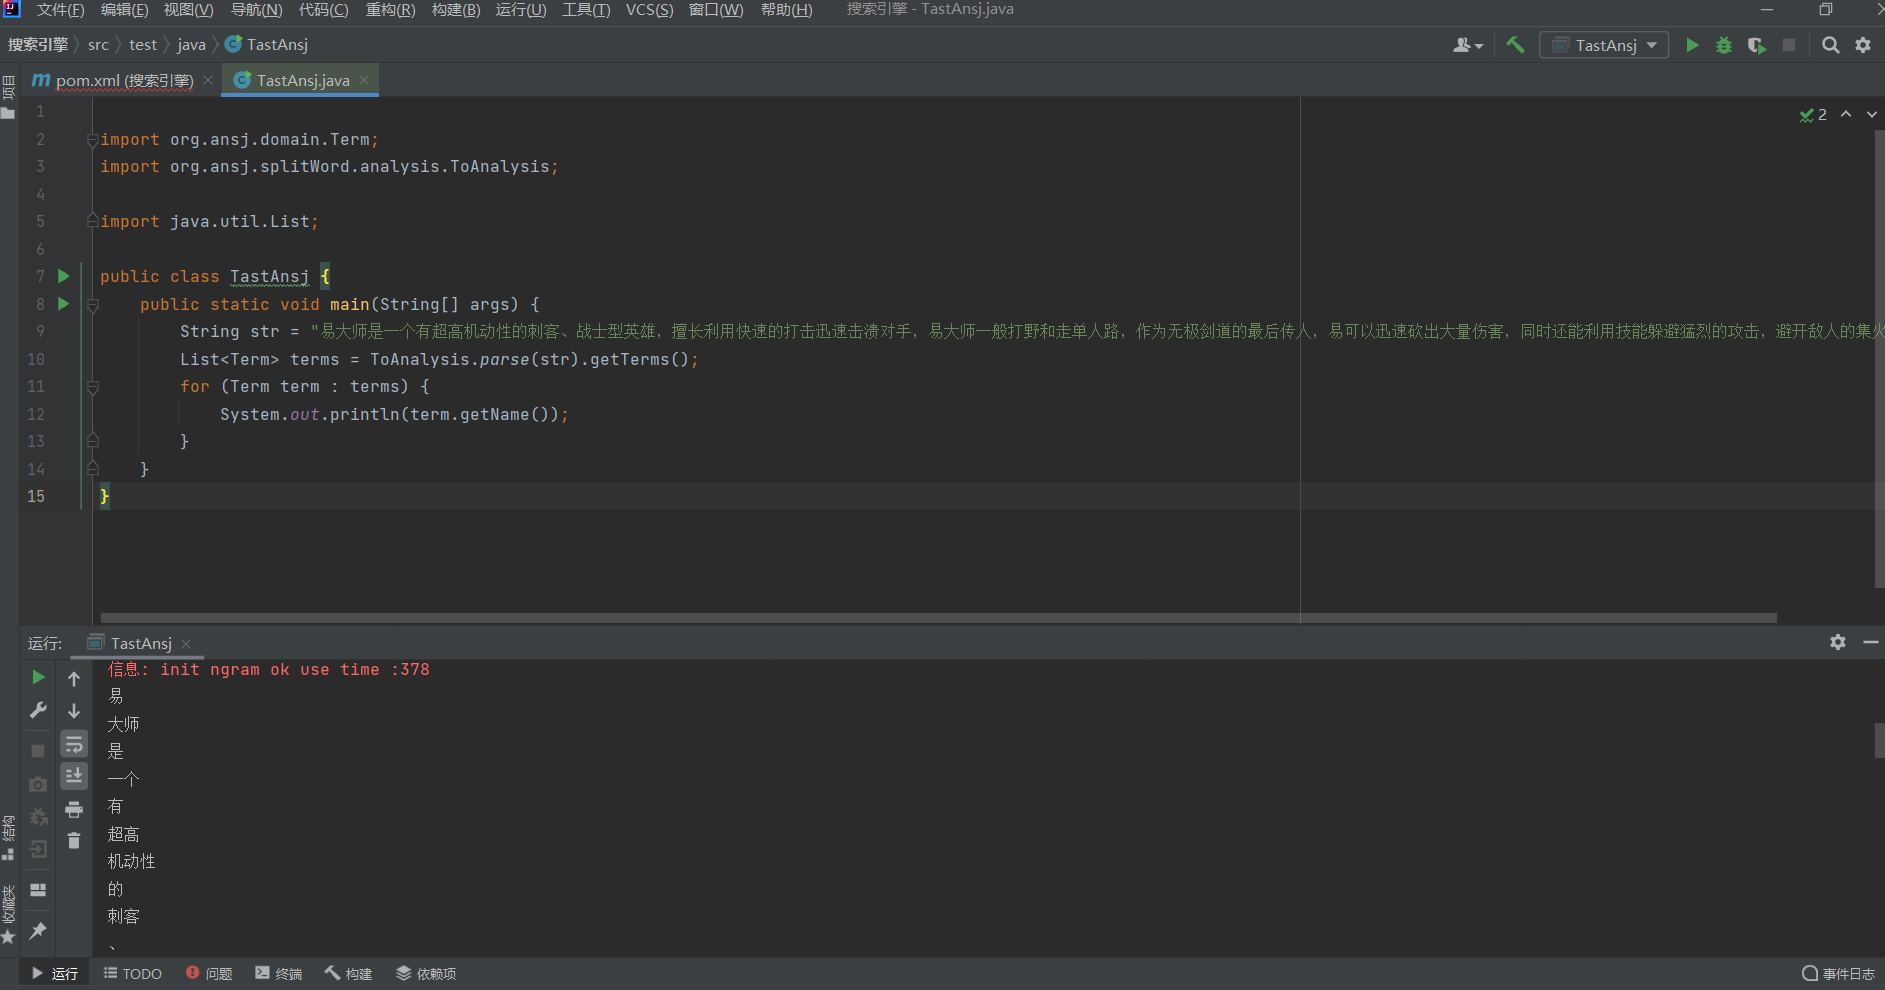Viewport: 1885px width, 990px height.
Task: Run TastAnsj with the green toolbar play button
Action: tap(1692, 45)
